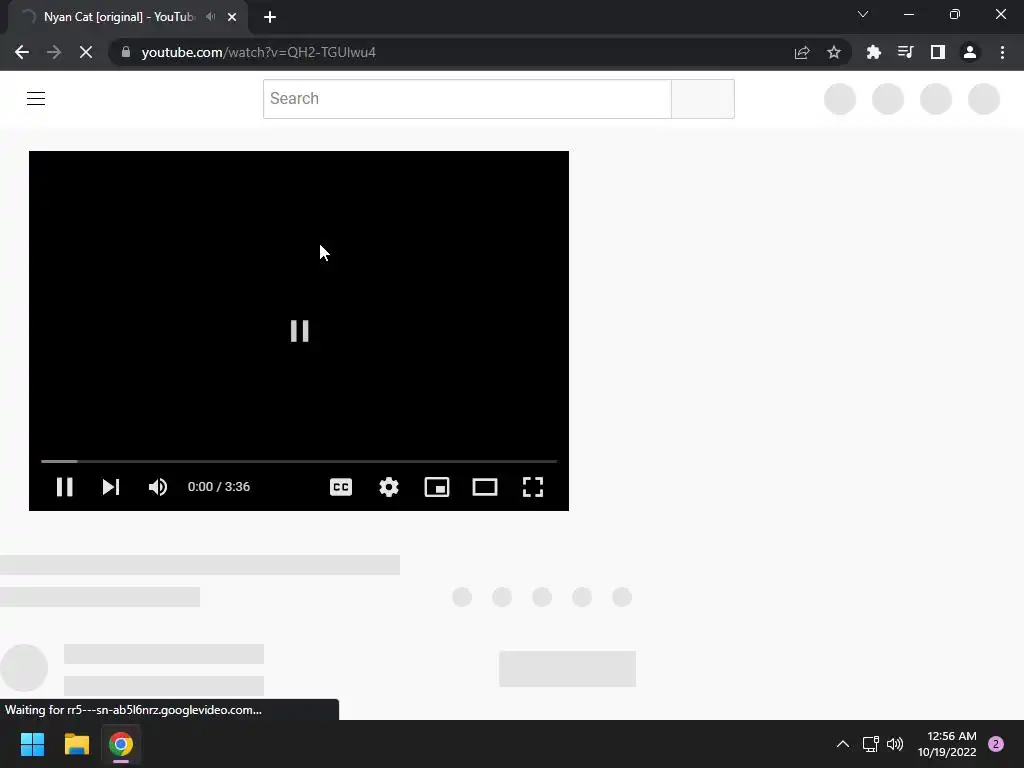This screenshot has height=768, width=1024.
Task: Click the center pause overlay in video
Action: [300, 331]
